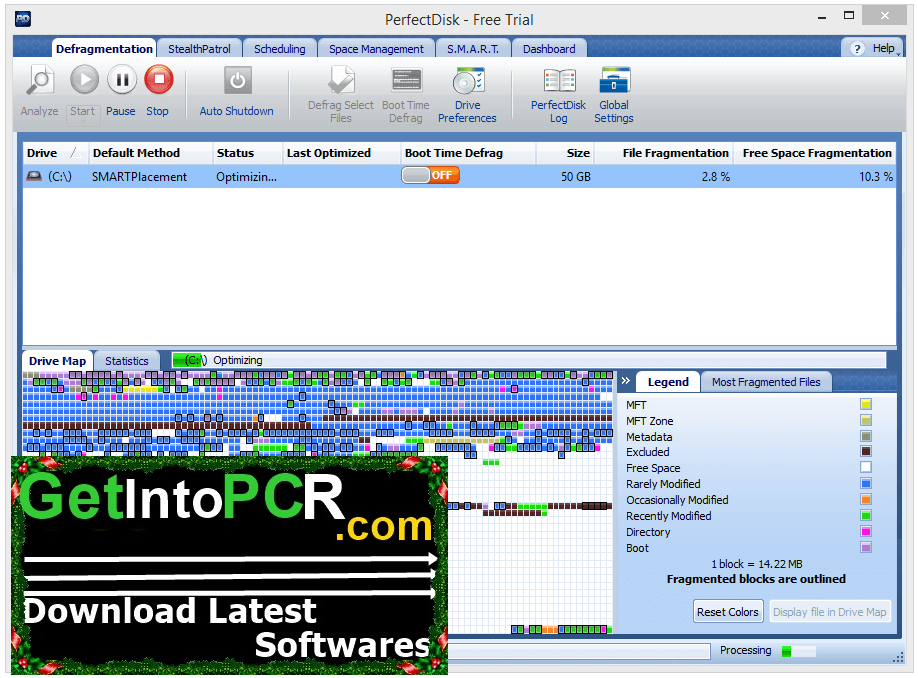Screen dimensions: 918x678
Task: Sort by the Size column header
Action: tap(565, 153)
